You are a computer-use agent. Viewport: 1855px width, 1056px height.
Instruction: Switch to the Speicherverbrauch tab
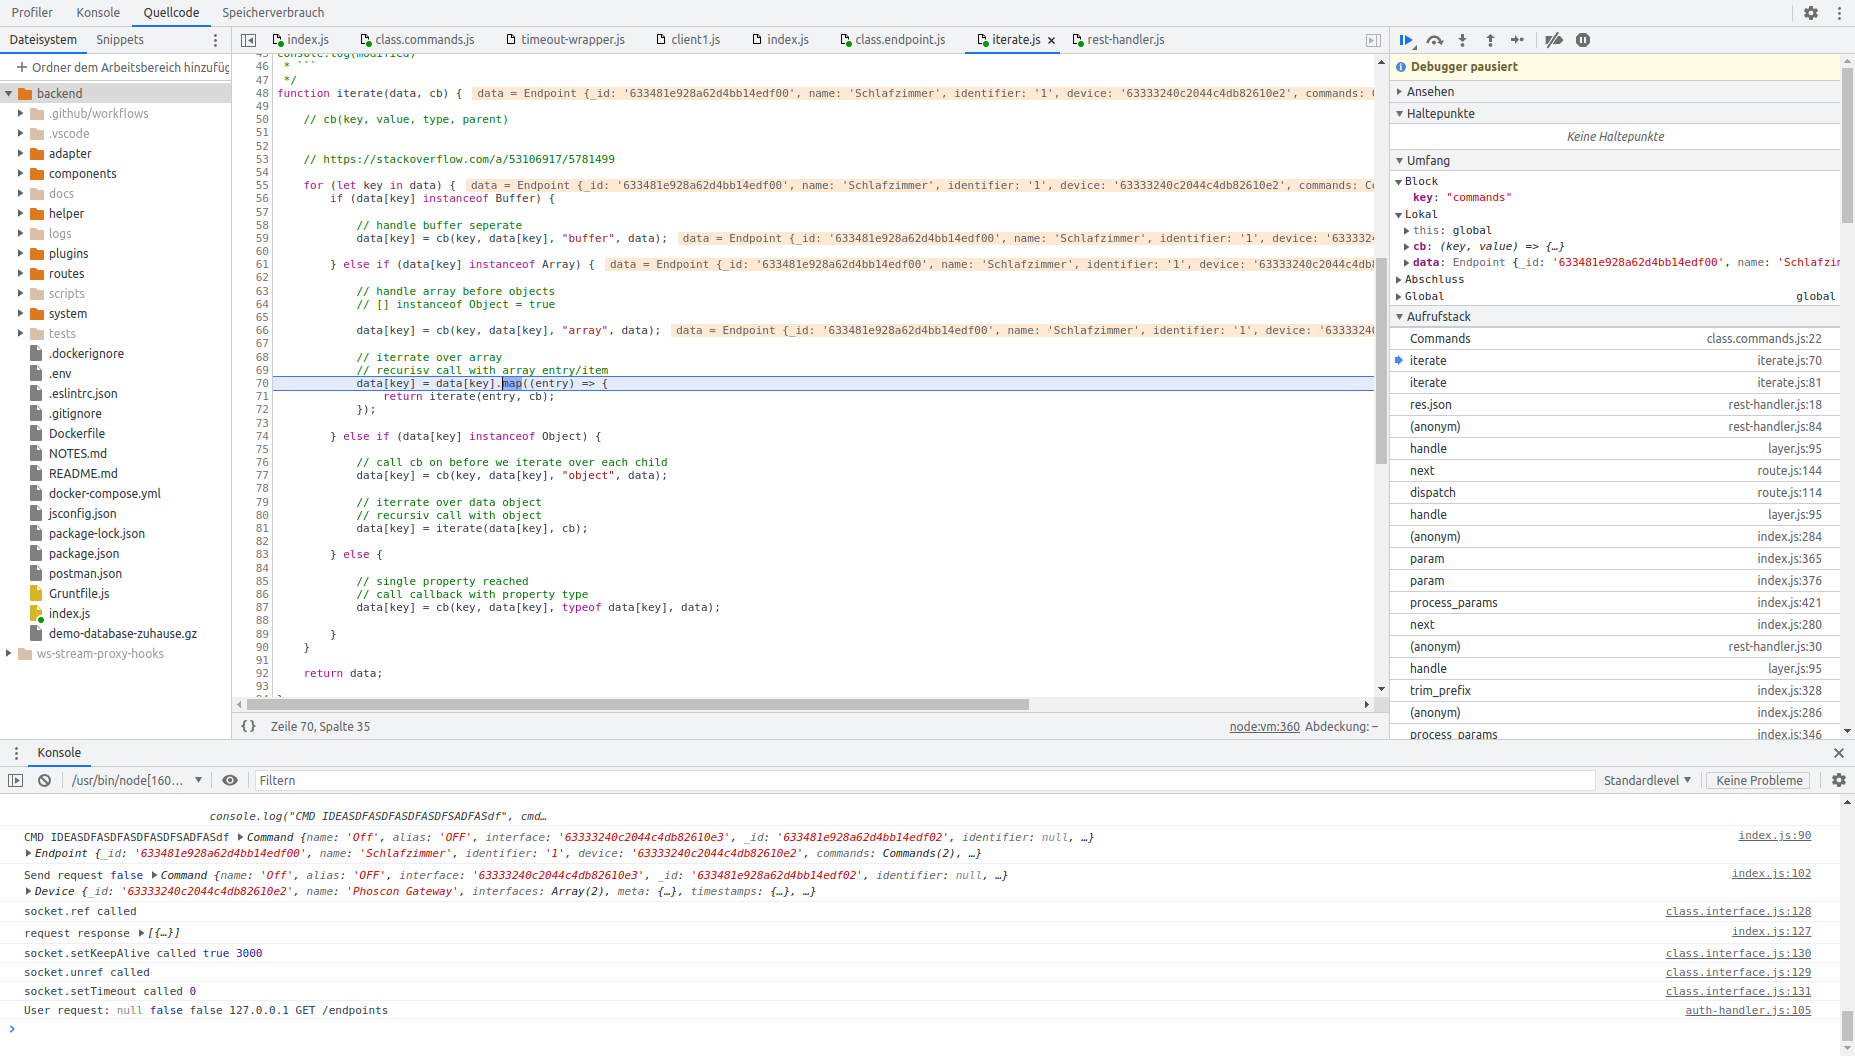[x=273, y=12]
